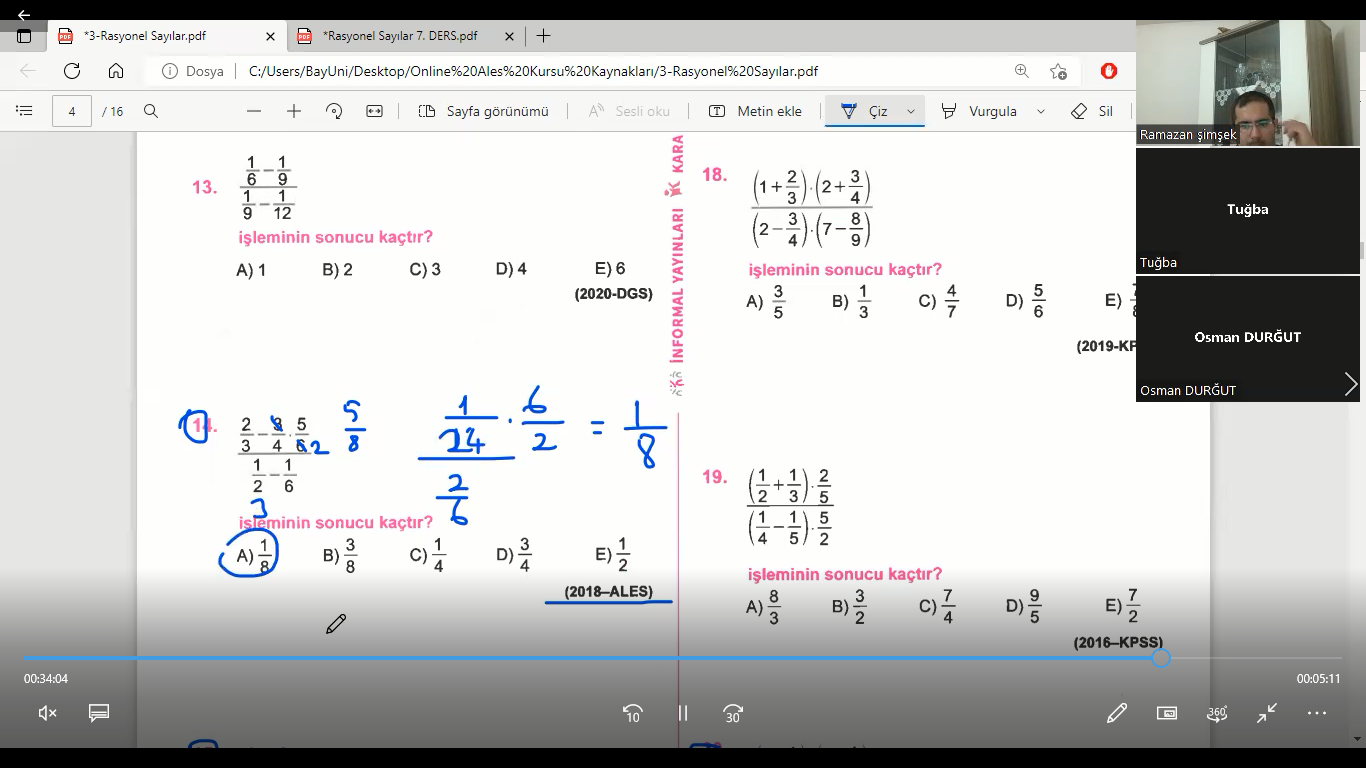The height and width of the screenshot is (768, 1366).
Task: Open the tab actions icon in Edge
Action: coord(24,36)
